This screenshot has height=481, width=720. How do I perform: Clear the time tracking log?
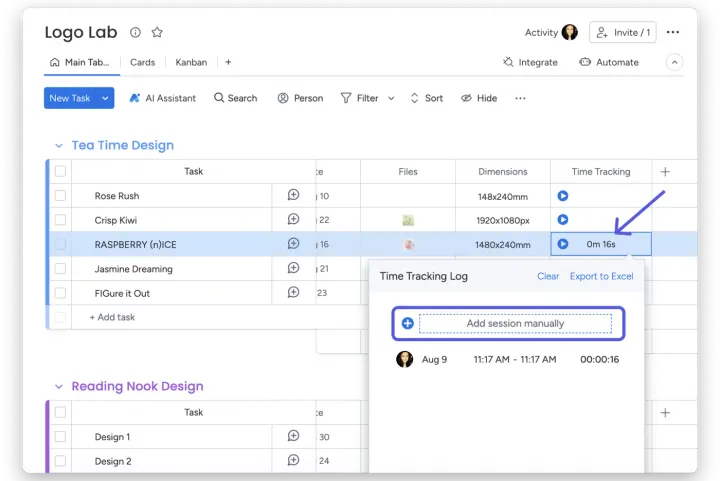548,276
